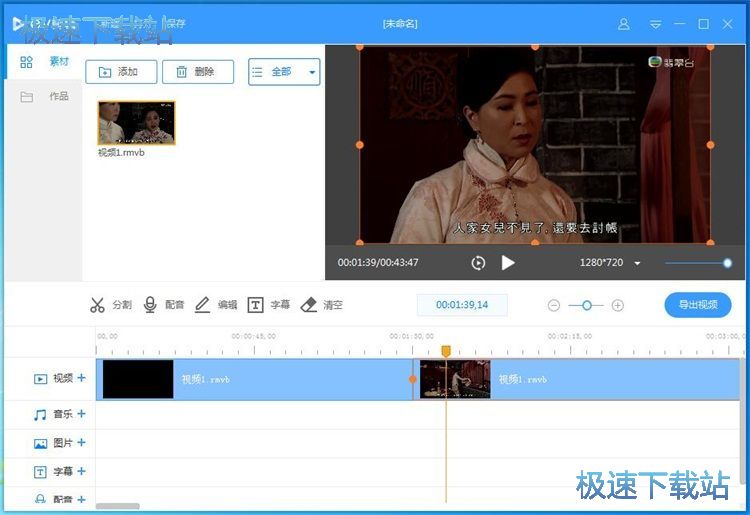750x515 pixels.
Task: Click the orange split handle between clips
Action: [x=413, y=379]
